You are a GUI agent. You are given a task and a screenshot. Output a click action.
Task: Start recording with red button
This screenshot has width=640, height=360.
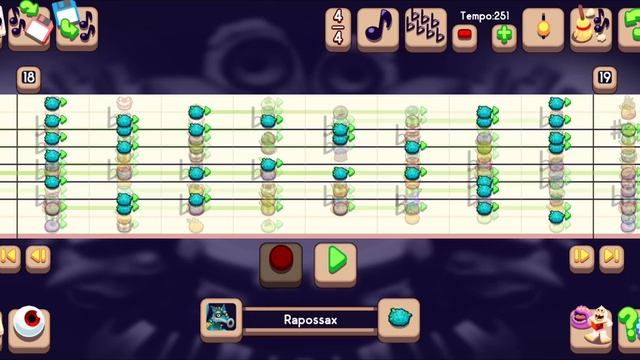pos(281,263)
